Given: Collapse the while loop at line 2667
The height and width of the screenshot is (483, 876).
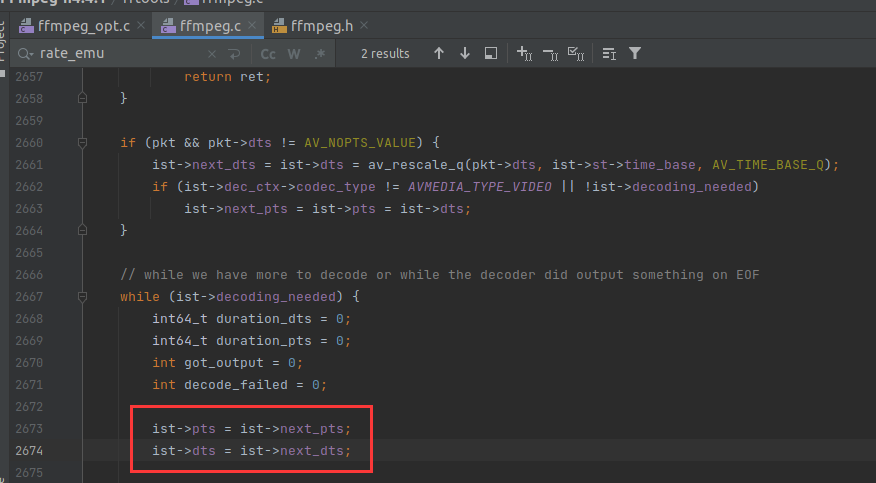Looking at the screenshot, I should click(x=82, y=297).
